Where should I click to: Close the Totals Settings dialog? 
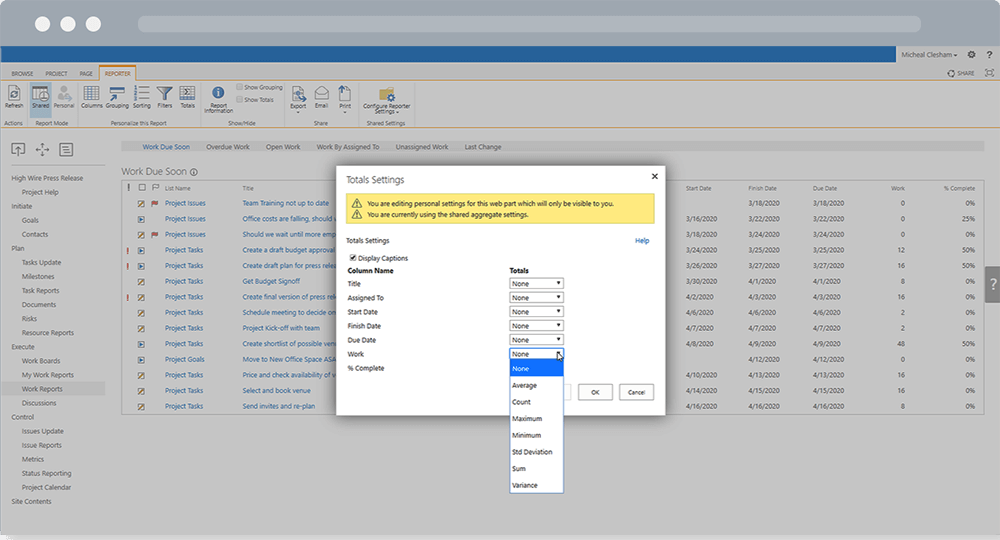point(654,176)
